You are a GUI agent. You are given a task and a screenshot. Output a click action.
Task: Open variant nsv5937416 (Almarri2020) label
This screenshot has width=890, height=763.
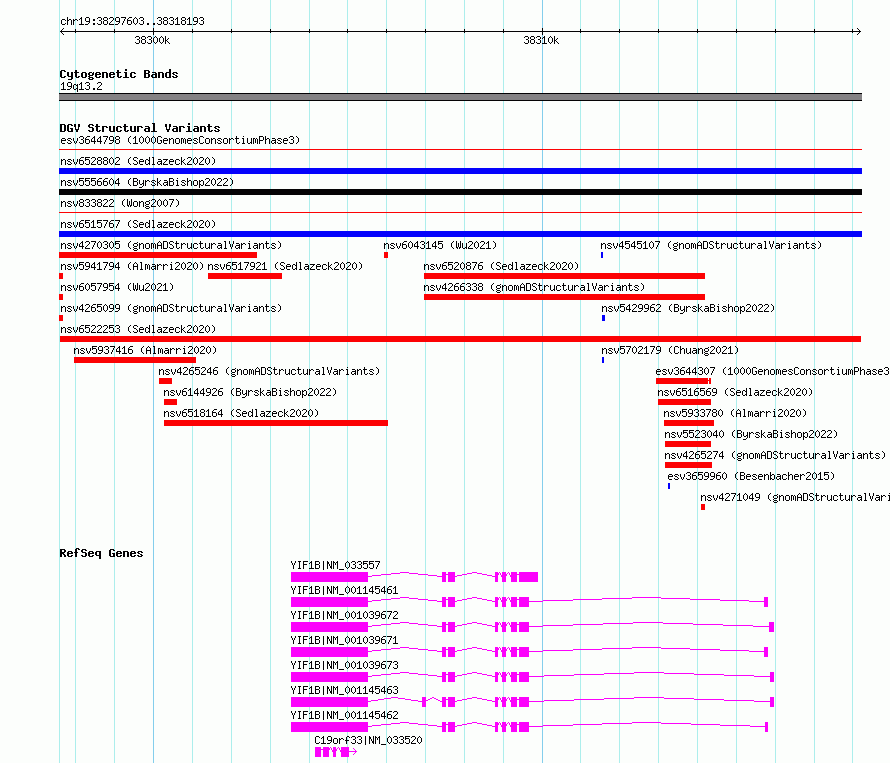pyautogui.click(x=145, y=350)
